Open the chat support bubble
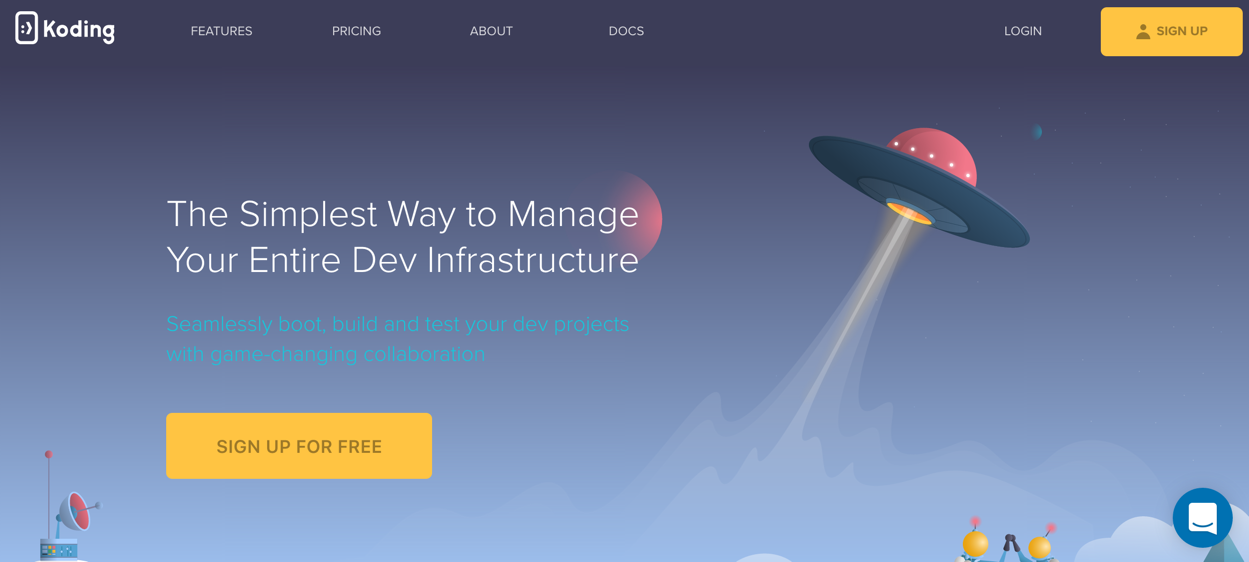1249x562 pixels. (x=1202, y=517)
